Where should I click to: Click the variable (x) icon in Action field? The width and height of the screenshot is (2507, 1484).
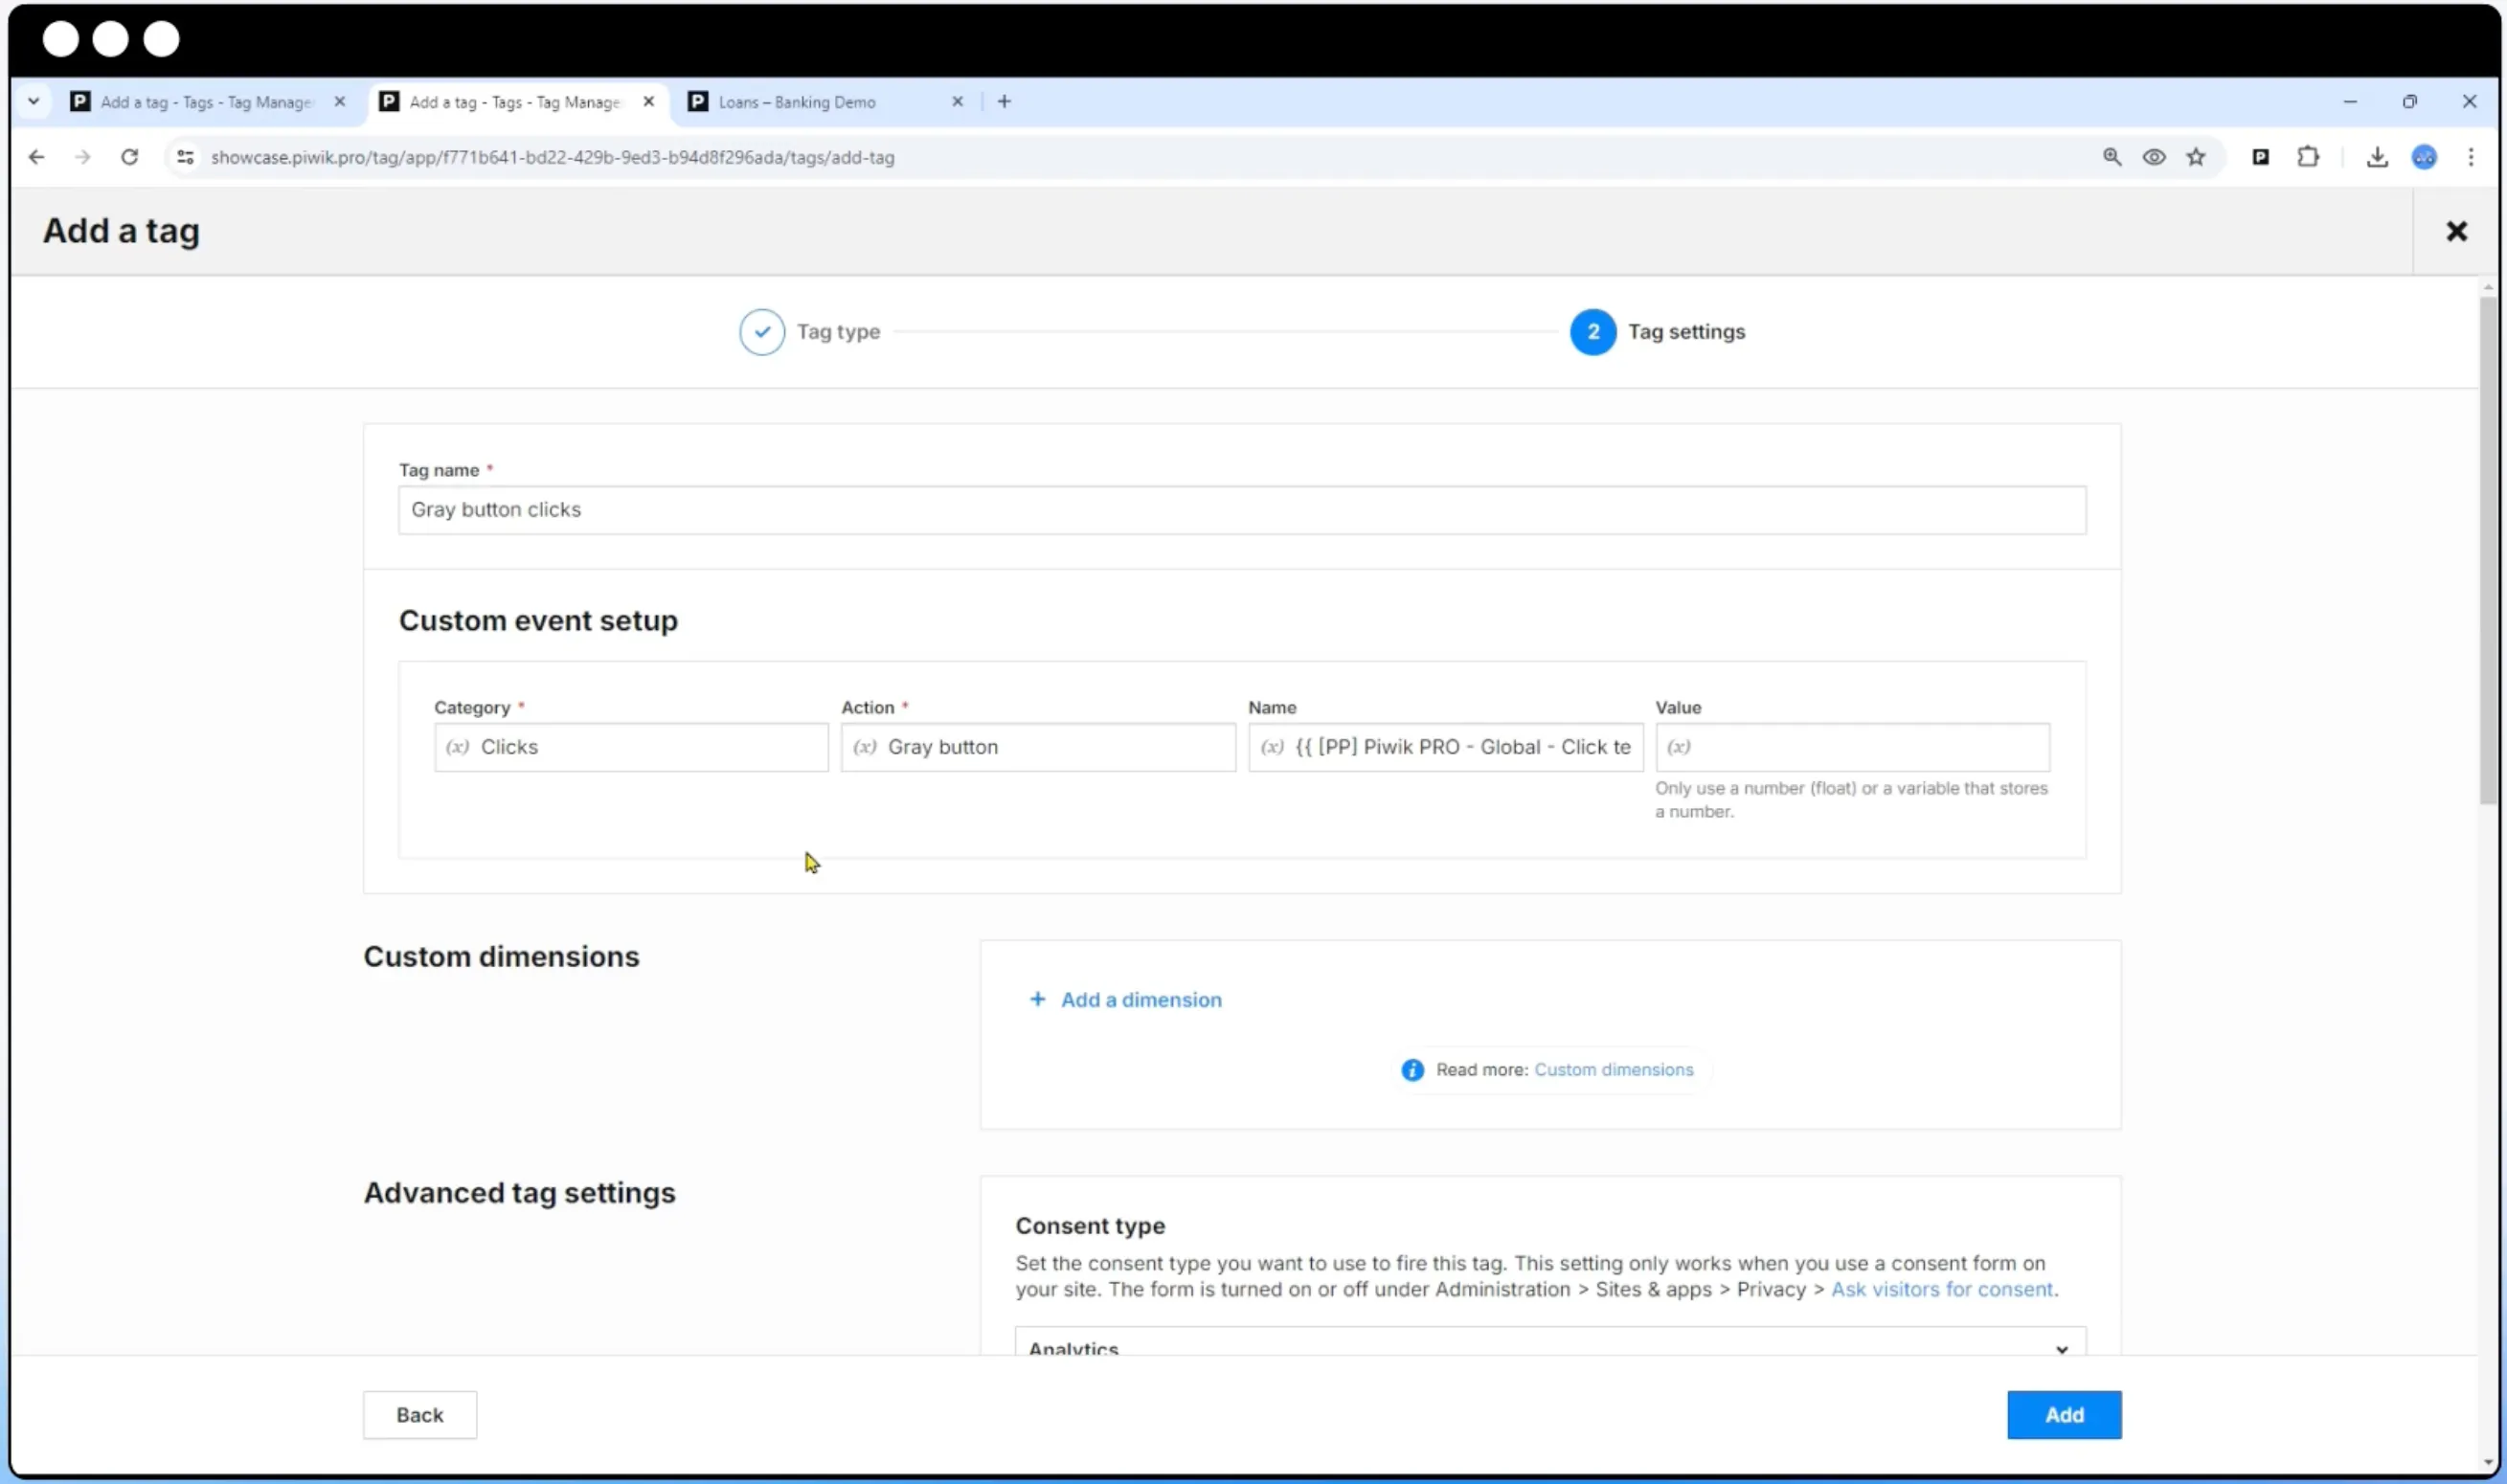pos(864,747)
